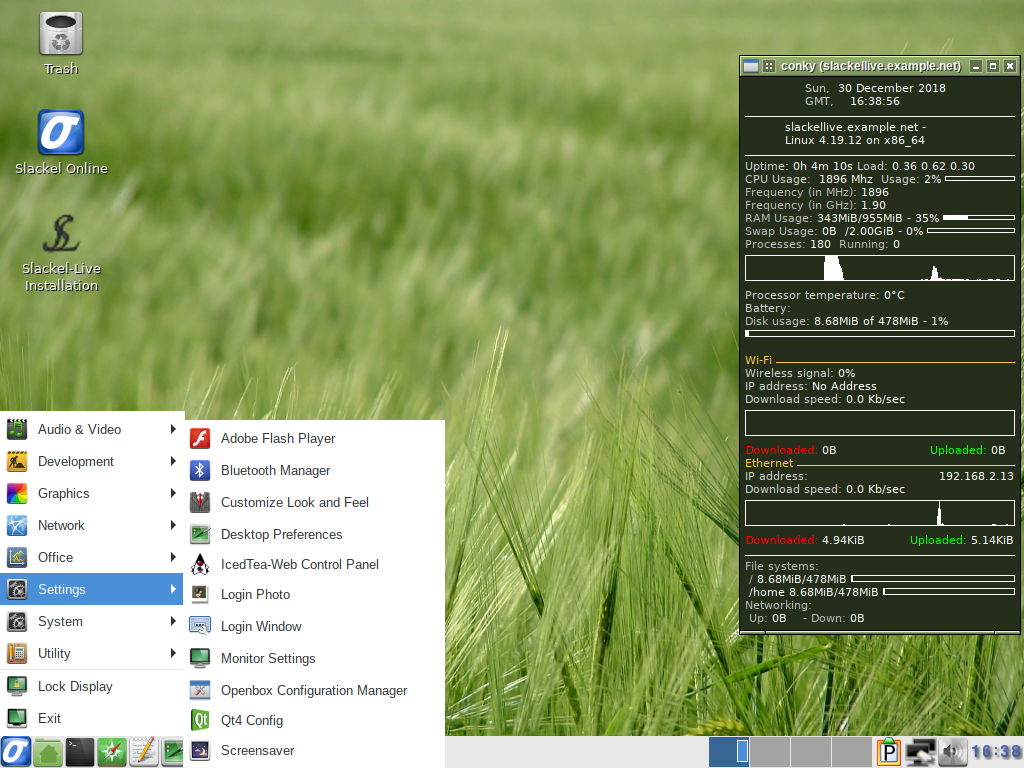The image size is (1024, 768).
Task: Open IcedTea-Web Control Panel entry
Action: point(315,564)
